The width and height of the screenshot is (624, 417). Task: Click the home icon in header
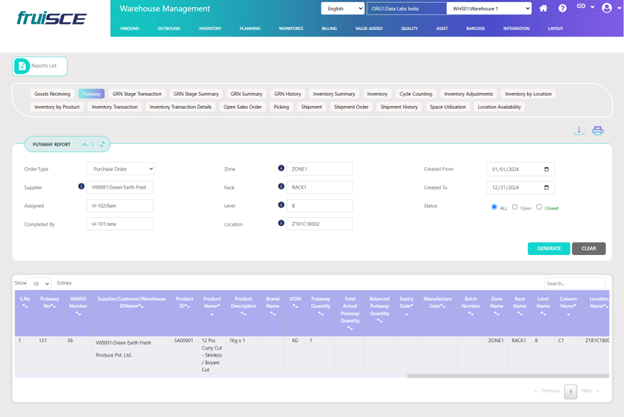[x=543, y=9]
